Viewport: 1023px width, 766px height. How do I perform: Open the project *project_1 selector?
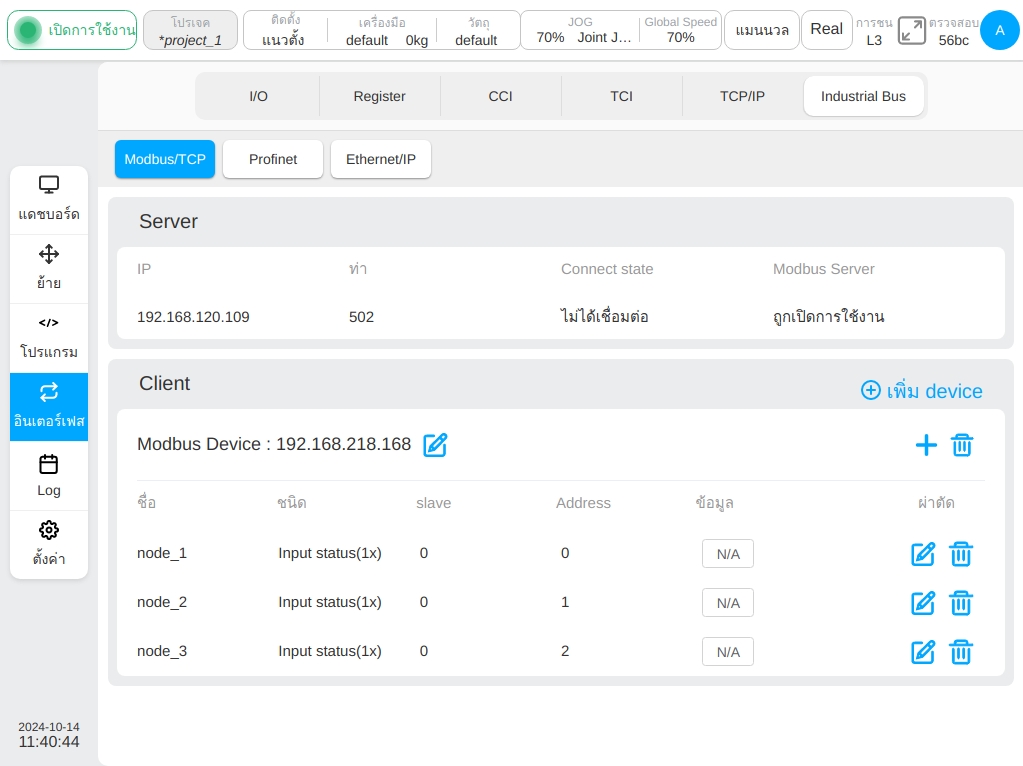coord(191,30)
